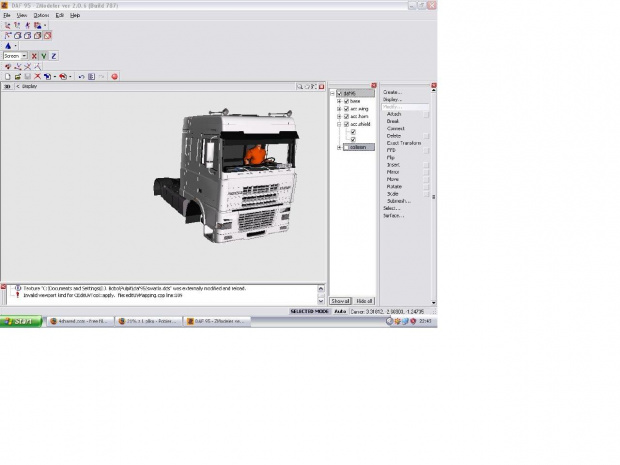This screenshot has width=620, height=465.
Task: Click the Open file folder icon
Action: (17, 76)
